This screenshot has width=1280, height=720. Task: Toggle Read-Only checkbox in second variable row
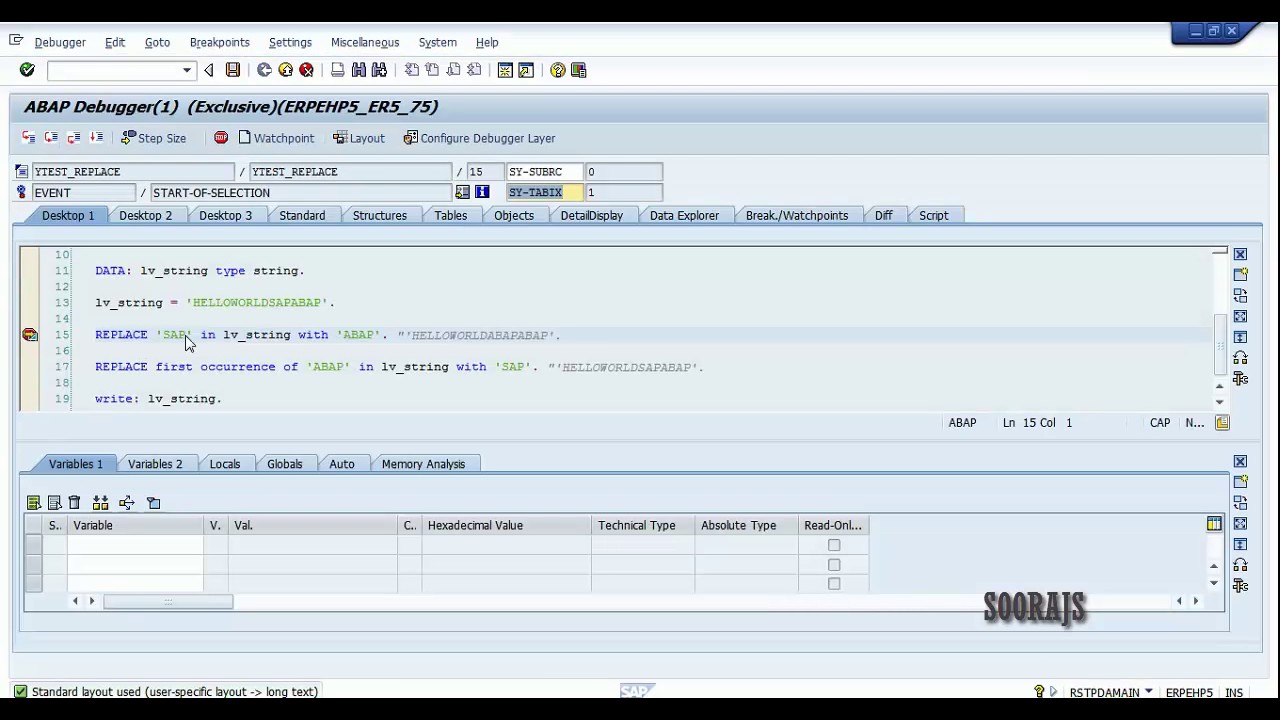834,565
